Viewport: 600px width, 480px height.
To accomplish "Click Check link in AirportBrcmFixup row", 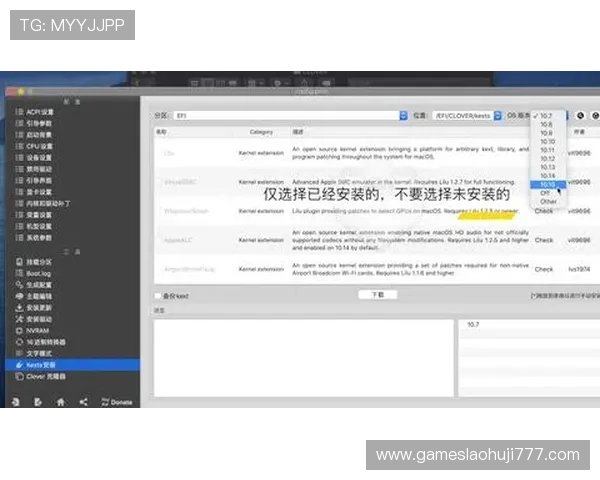I will point(544,269).
